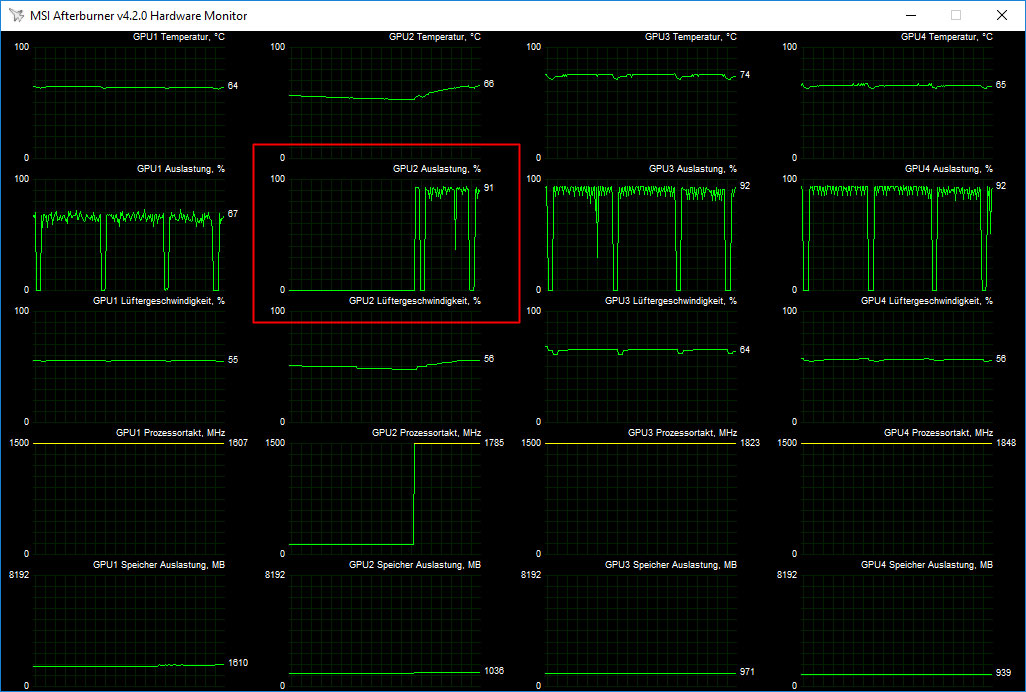Image resolution: width=1026 pixels, height=692 pixels.
Task: Click GPU3 fan speed value 64
Action: tap(745, 350)
